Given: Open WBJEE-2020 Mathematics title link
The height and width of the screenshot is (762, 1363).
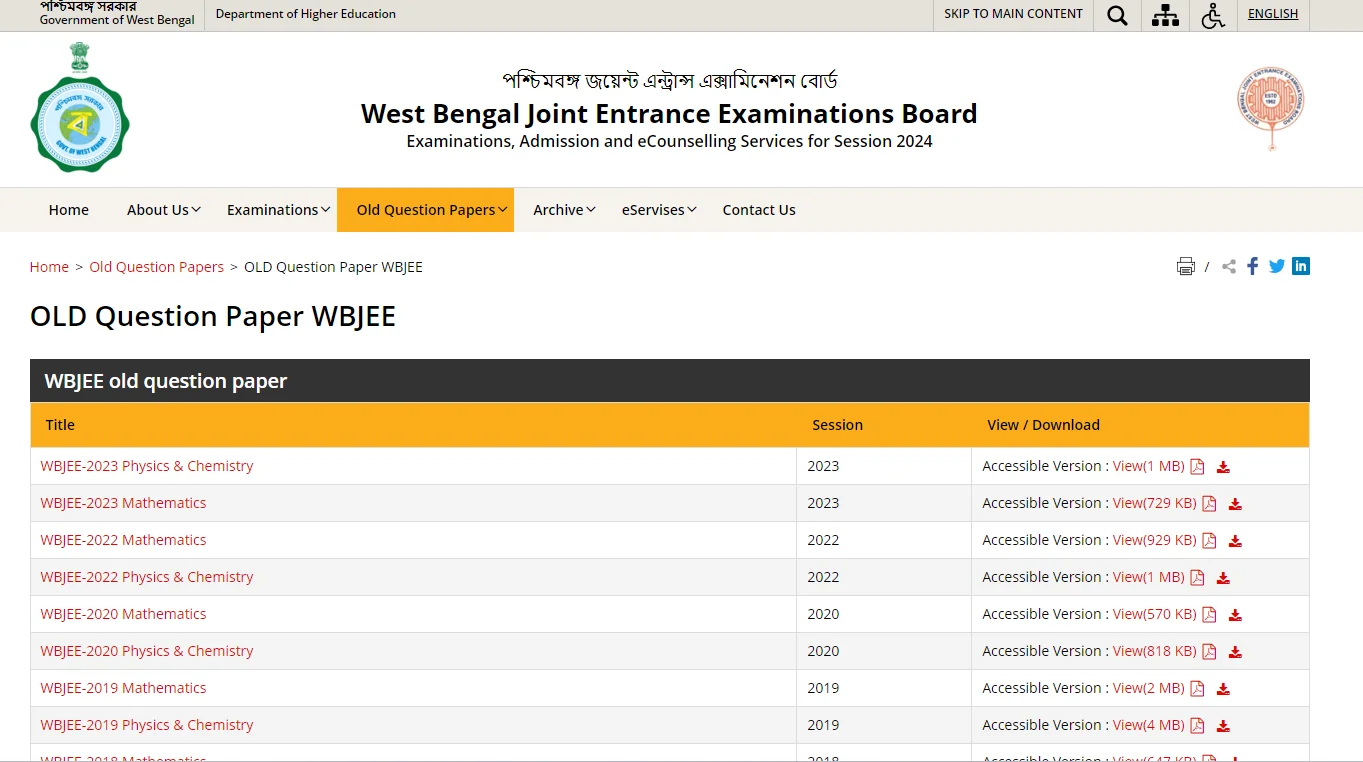Looking at the screenshot, I should click(123, 614).
